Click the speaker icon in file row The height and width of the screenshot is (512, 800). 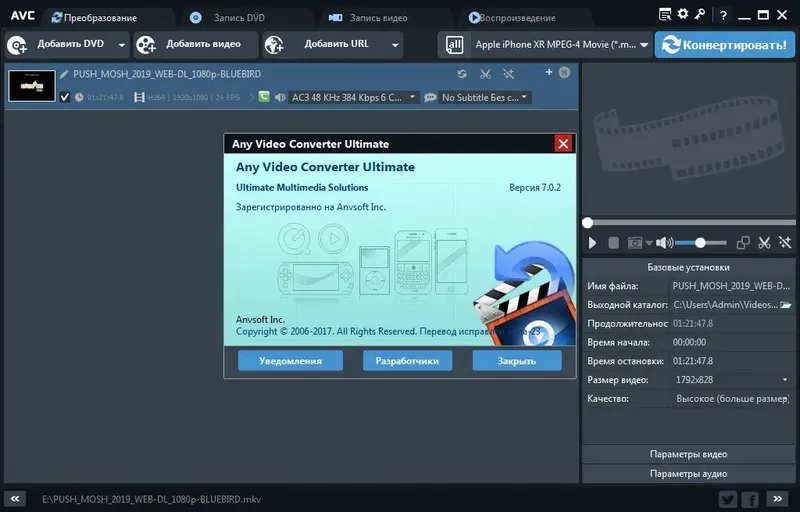point(280,97)
